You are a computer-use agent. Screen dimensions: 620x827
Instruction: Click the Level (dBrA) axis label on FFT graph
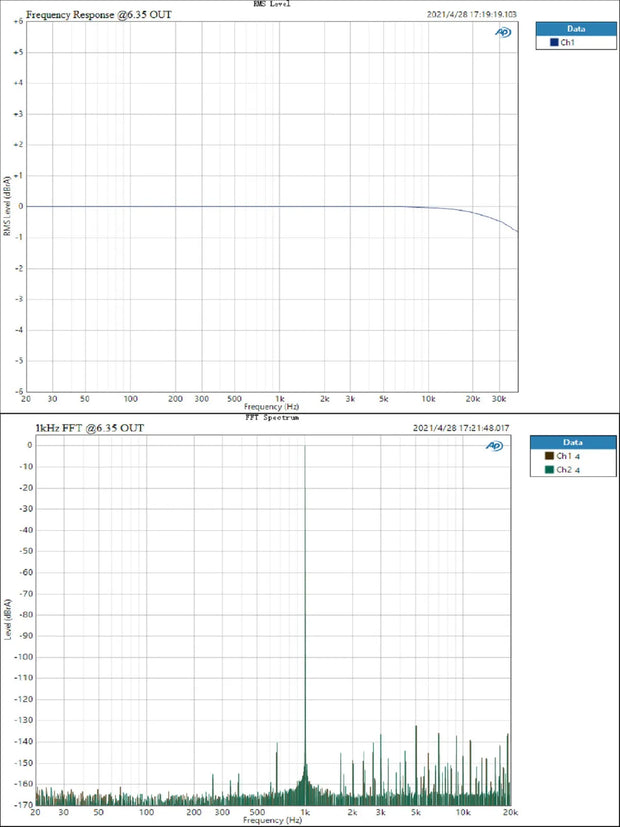8,620
